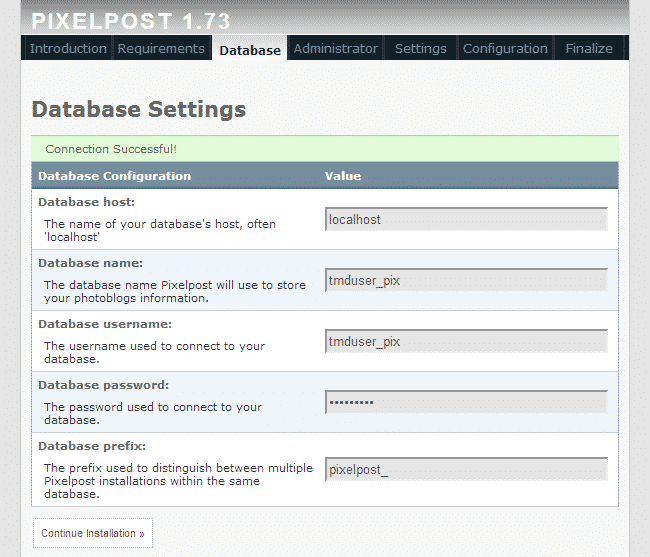Select the Database tab
Viewport: 650px width, 557px height.
250,49
